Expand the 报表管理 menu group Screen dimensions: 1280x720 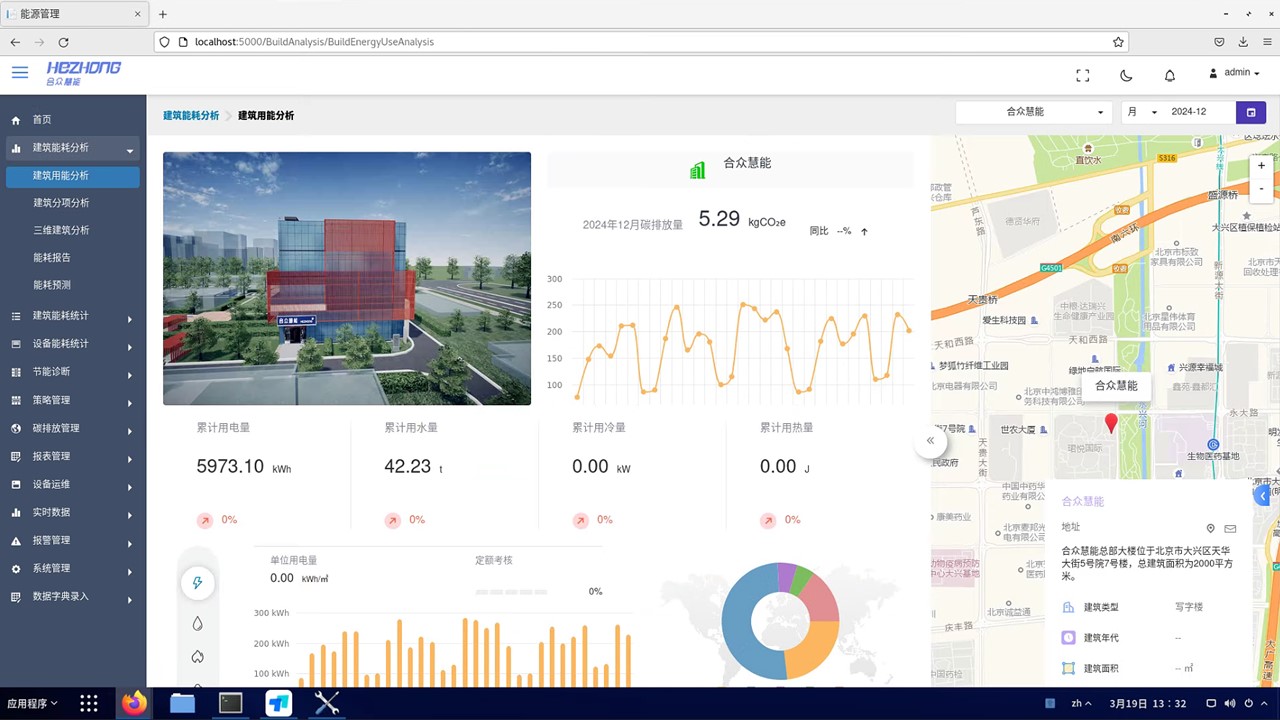[73, 456]
